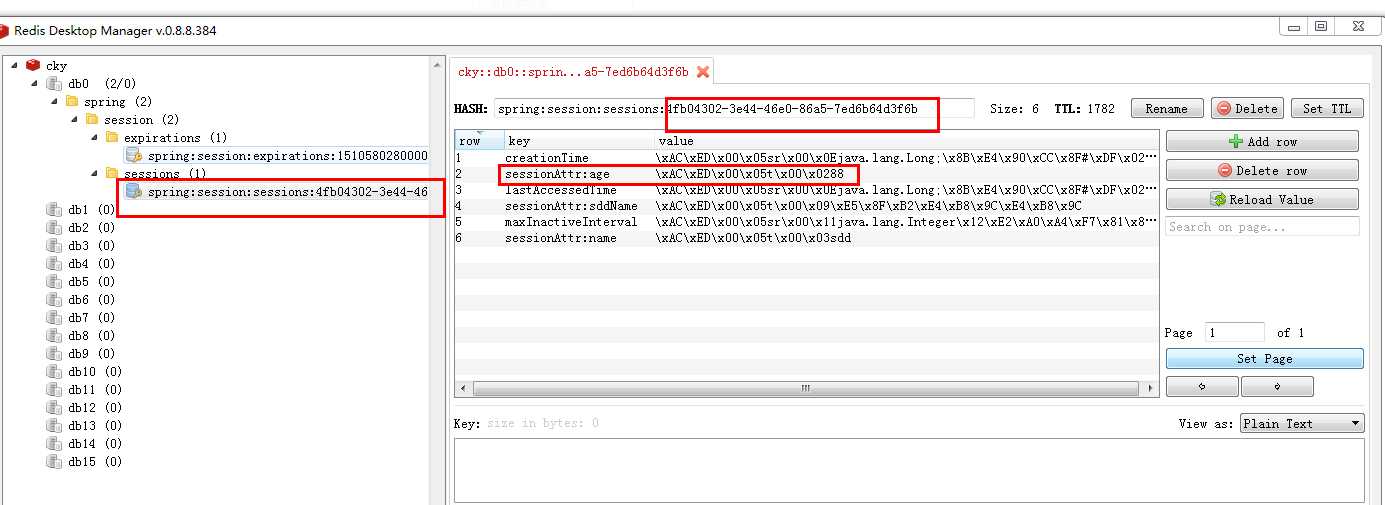Select db3 (0) in the tree
This screenshot has width=1385, height=505.
(x=91, y=246)
